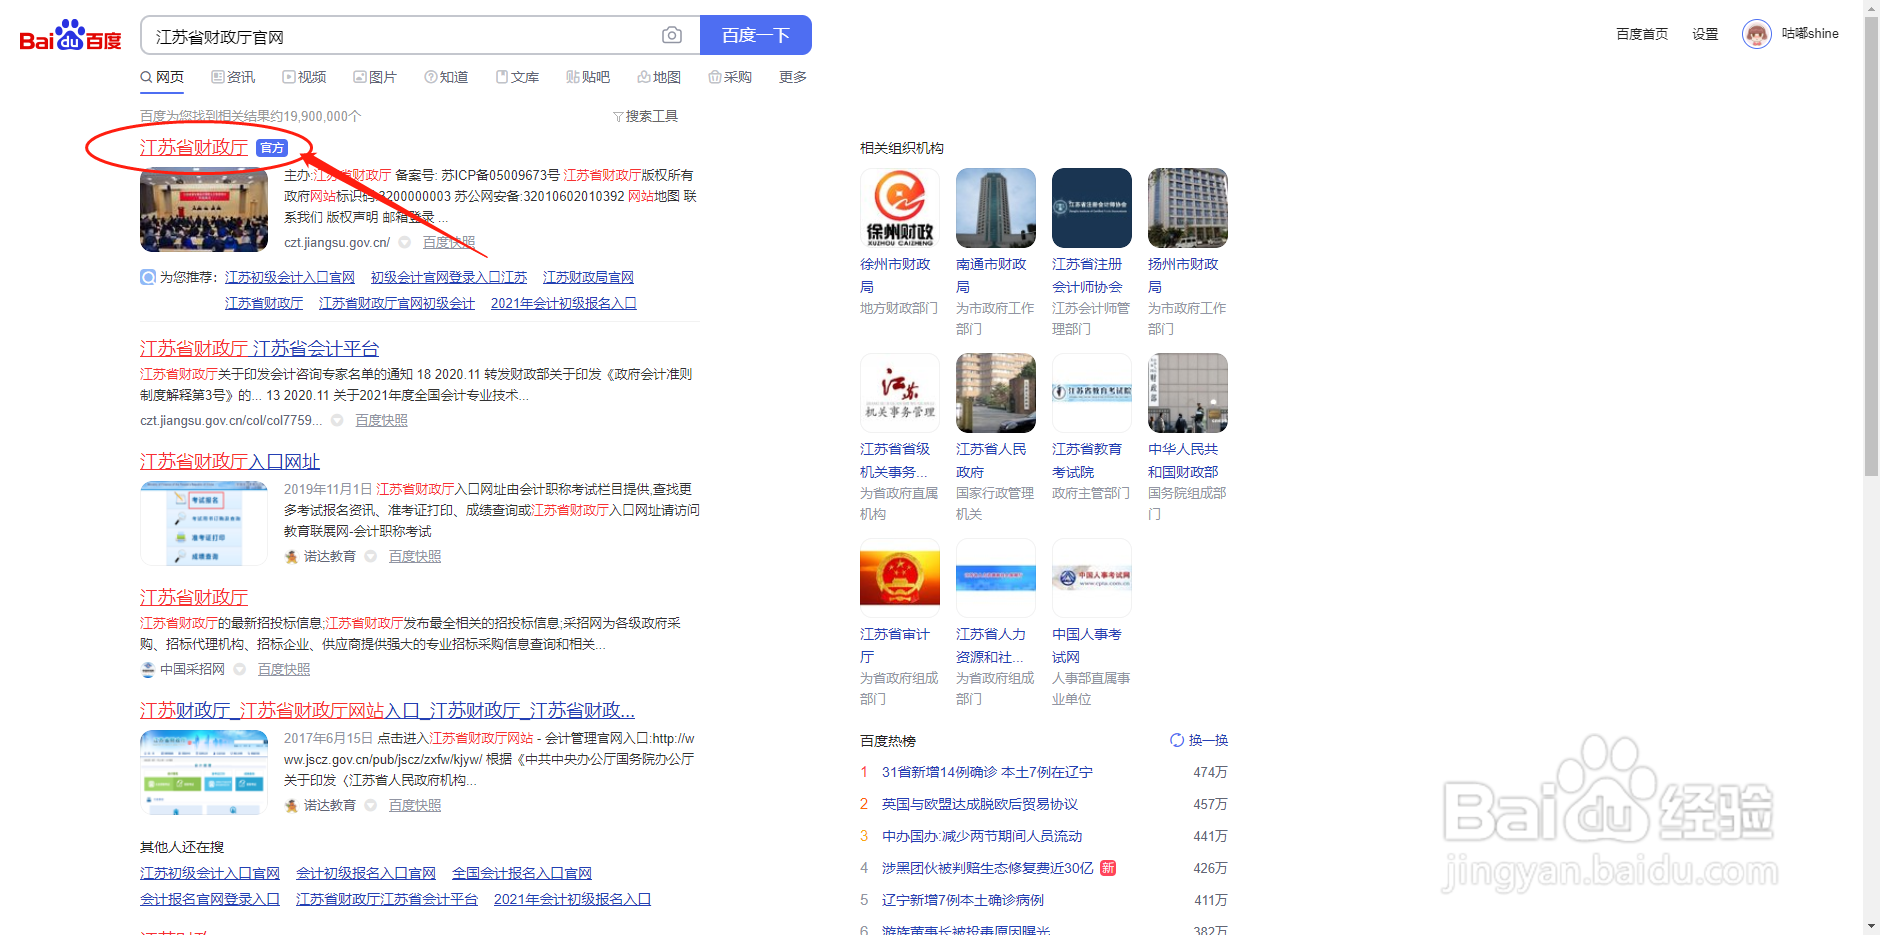The height and width of the screenshot is (935, 1880).
Task: Switch to the 知道 tab
Action: click(x=446, y=77)
